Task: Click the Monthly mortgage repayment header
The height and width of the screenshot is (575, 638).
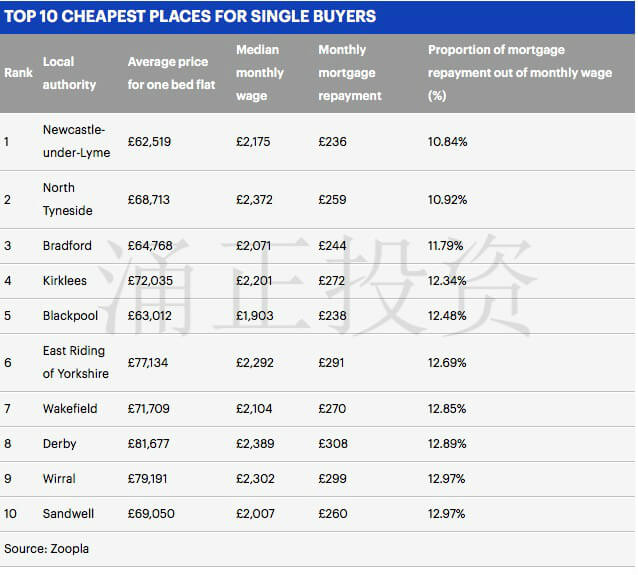Action: 350,73
